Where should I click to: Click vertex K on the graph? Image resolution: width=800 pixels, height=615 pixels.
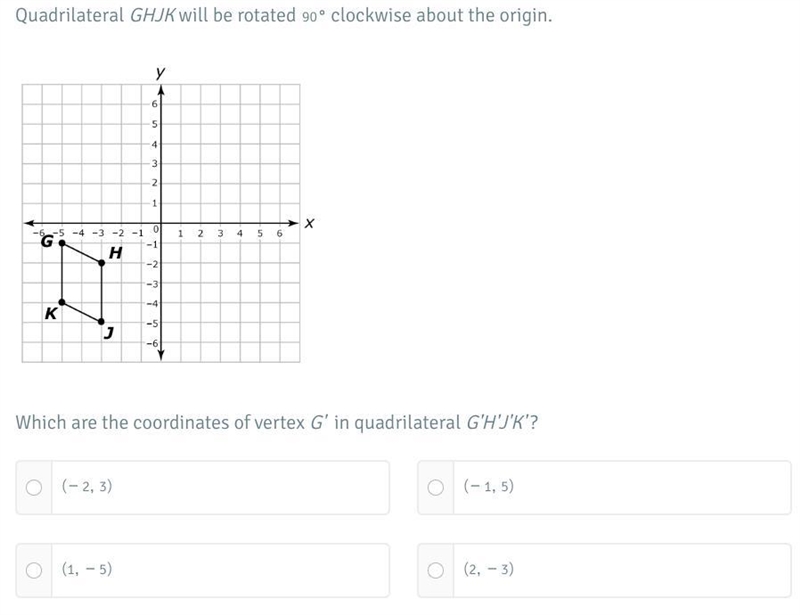click(62, 302)
